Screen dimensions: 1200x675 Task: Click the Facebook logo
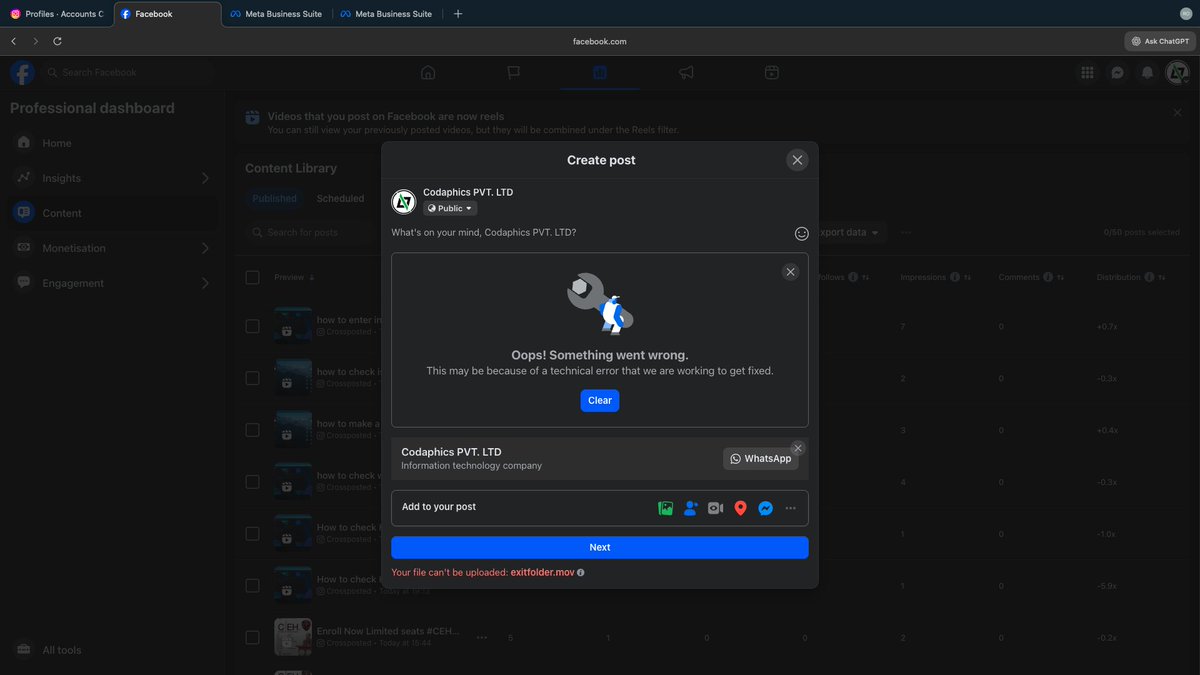(x=22, y=72)
